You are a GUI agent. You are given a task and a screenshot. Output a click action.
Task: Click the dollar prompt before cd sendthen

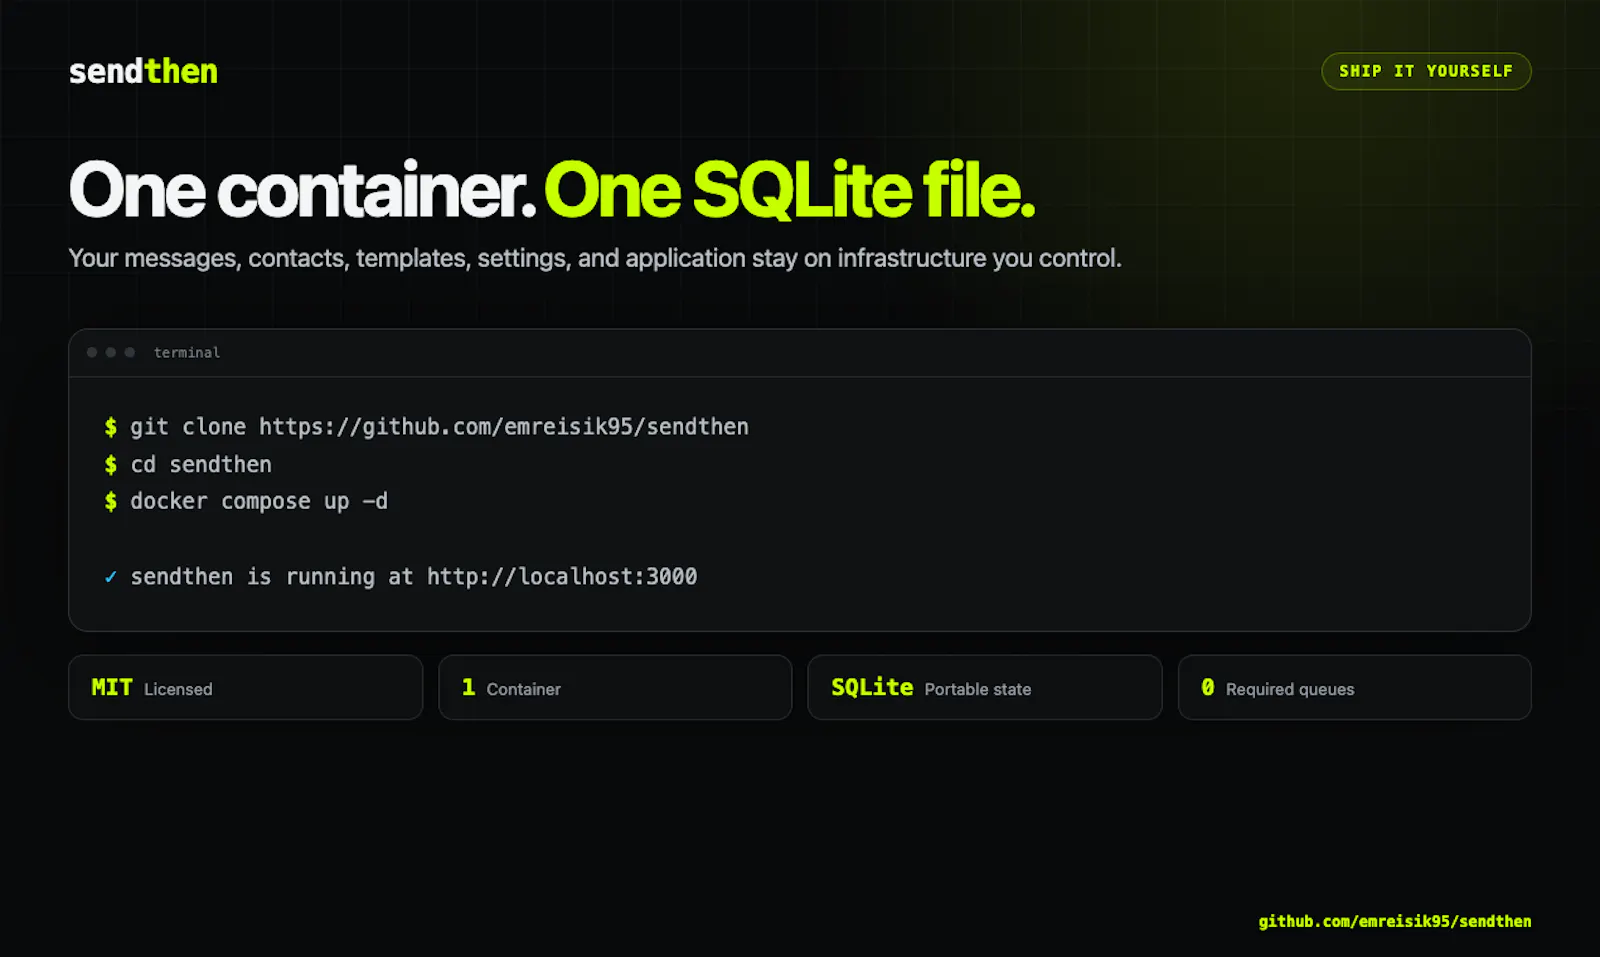[111, 464]
